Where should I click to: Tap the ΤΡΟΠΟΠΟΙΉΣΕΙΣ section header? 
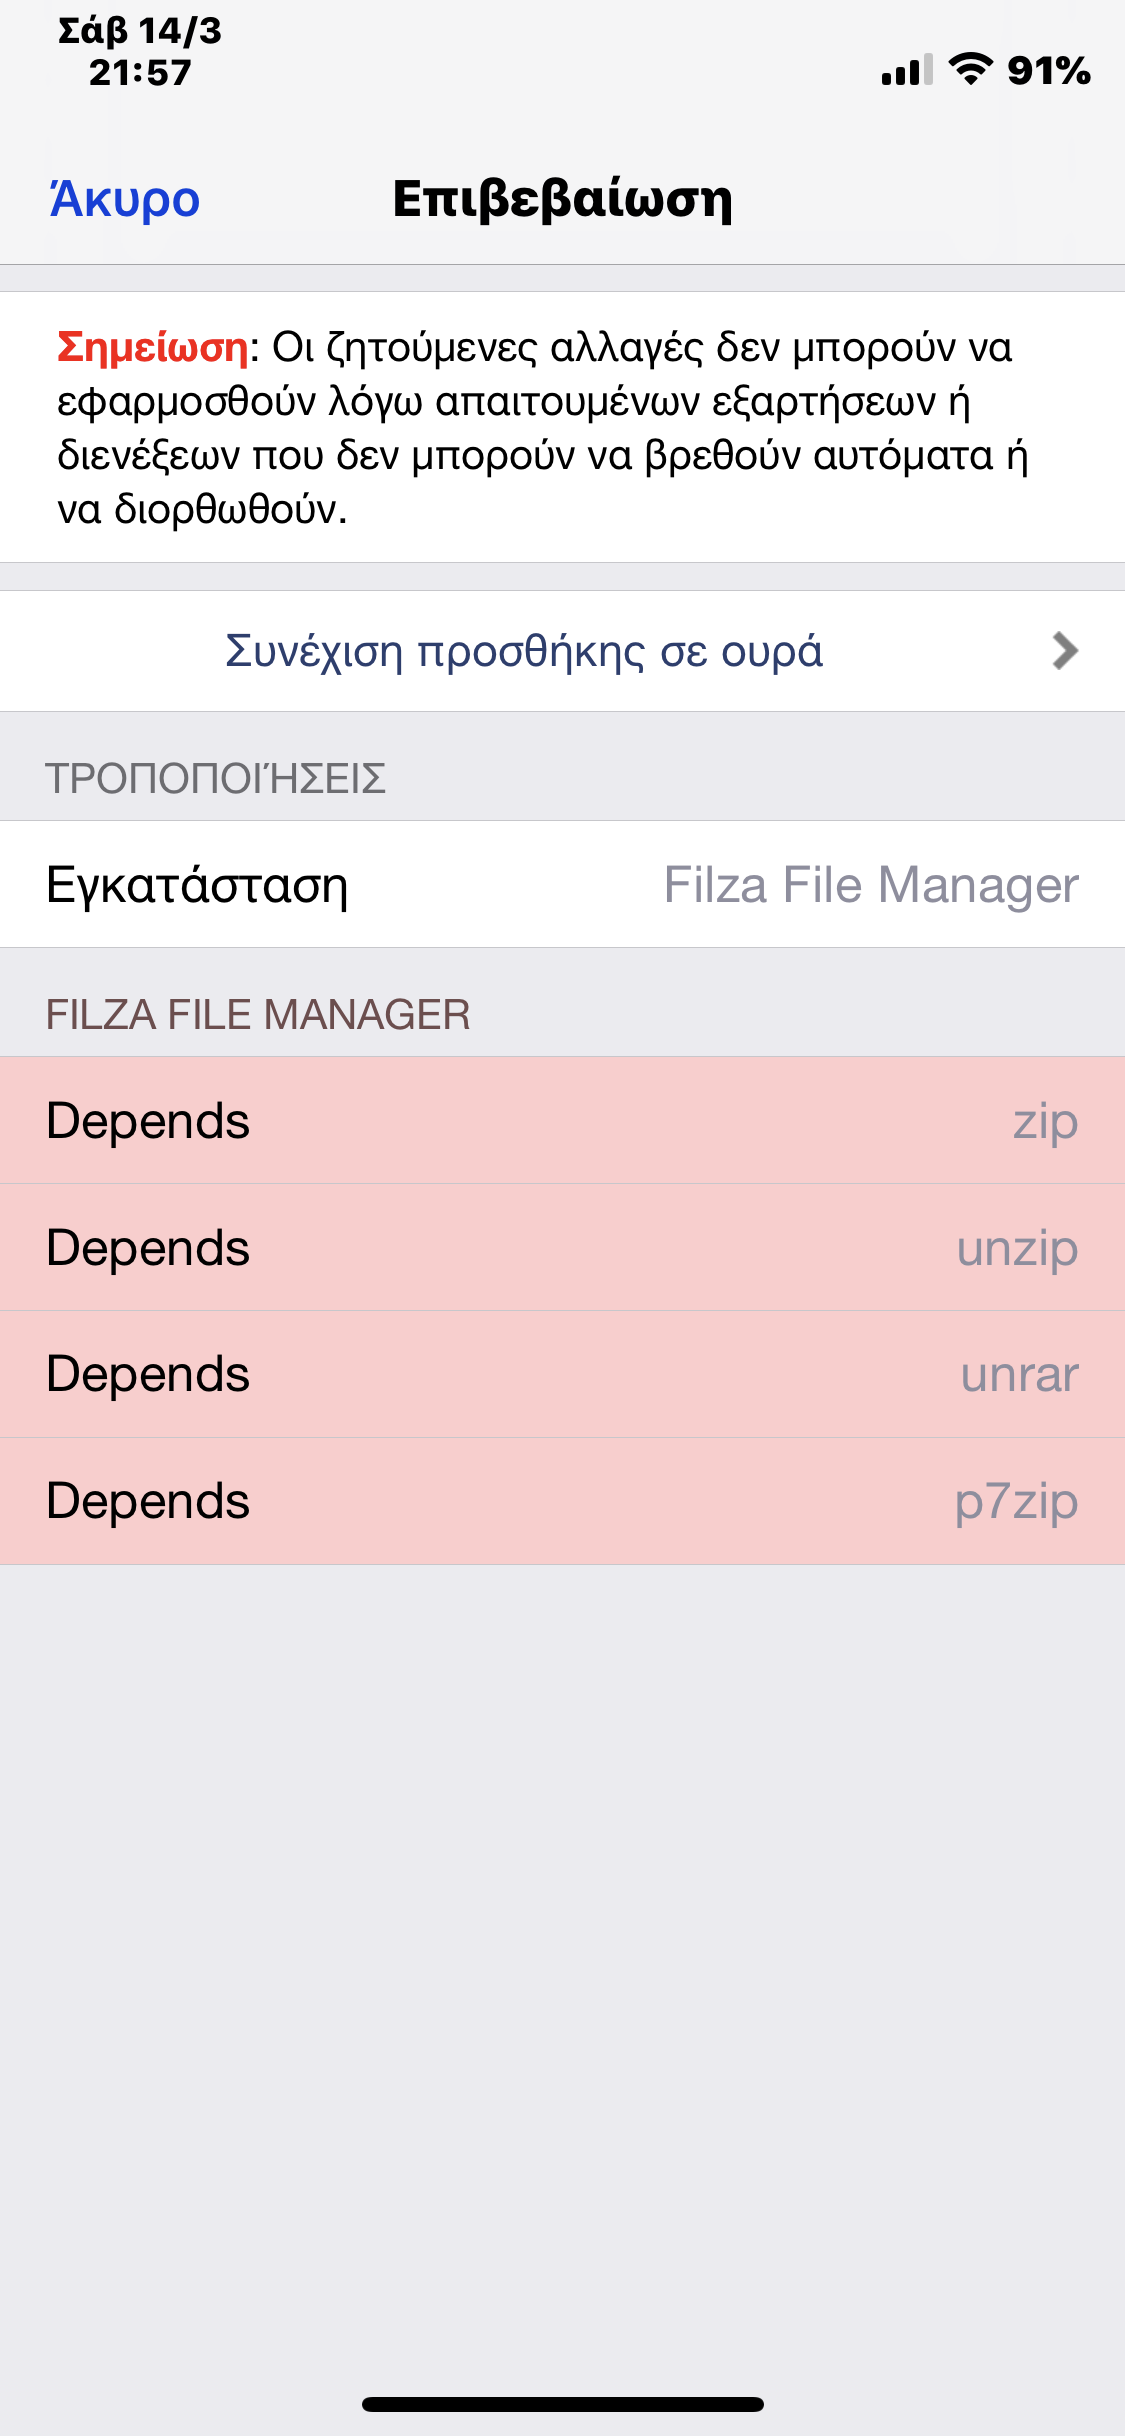click(216, 778)
